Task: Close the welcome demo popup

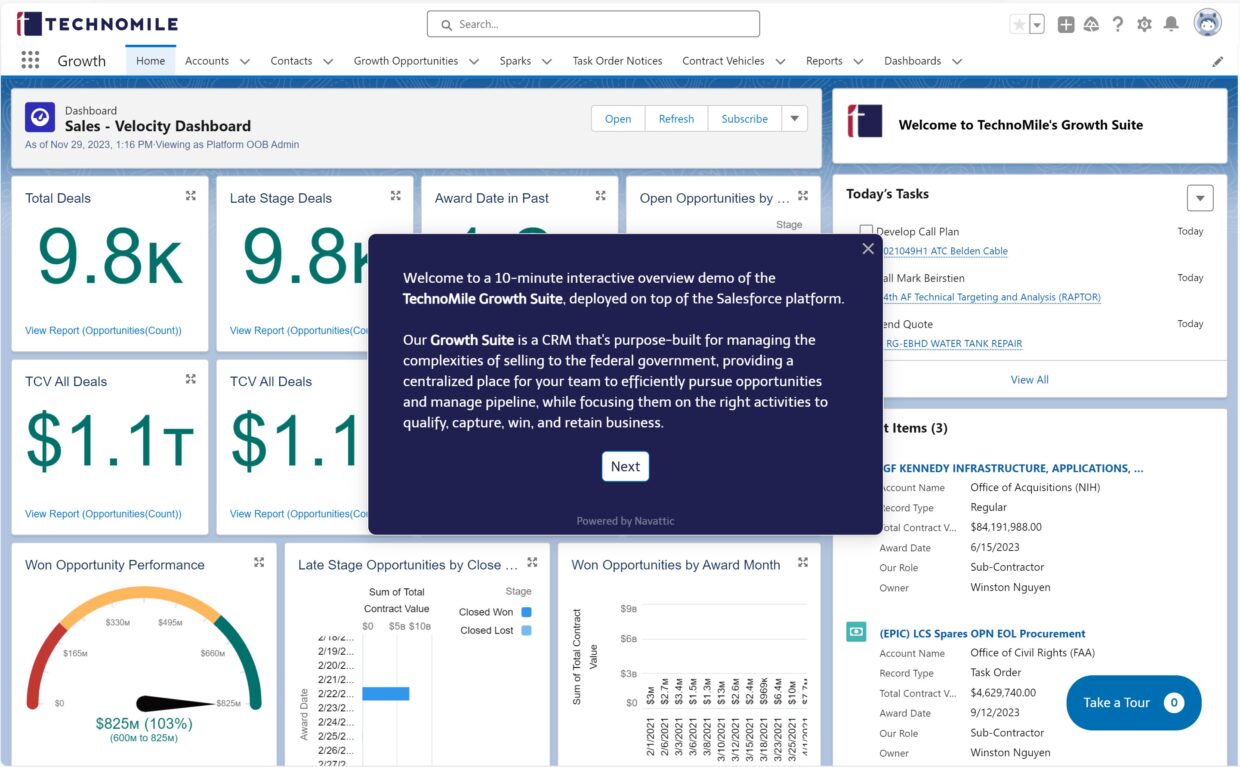Action: (868, 249)
